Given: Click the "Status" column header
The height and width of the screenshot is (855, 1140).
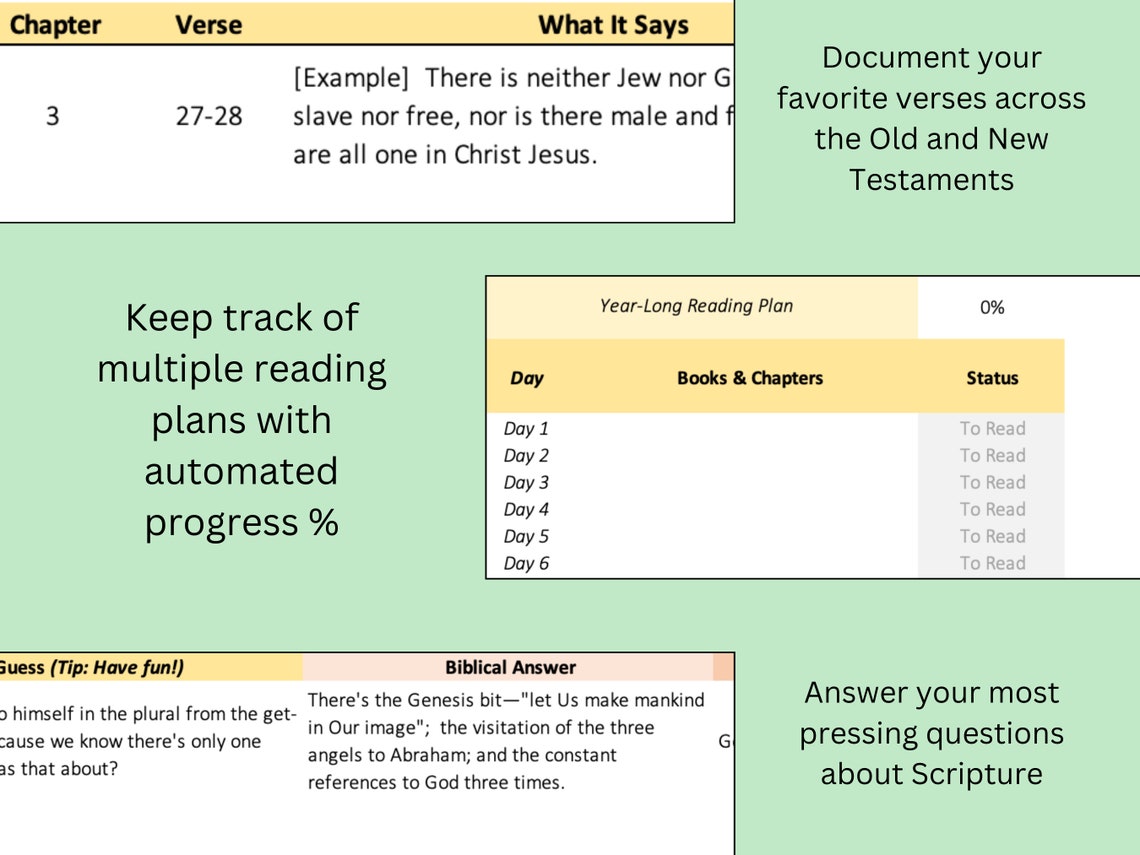Looking at the screenshot, I should [x=992, y=378].
